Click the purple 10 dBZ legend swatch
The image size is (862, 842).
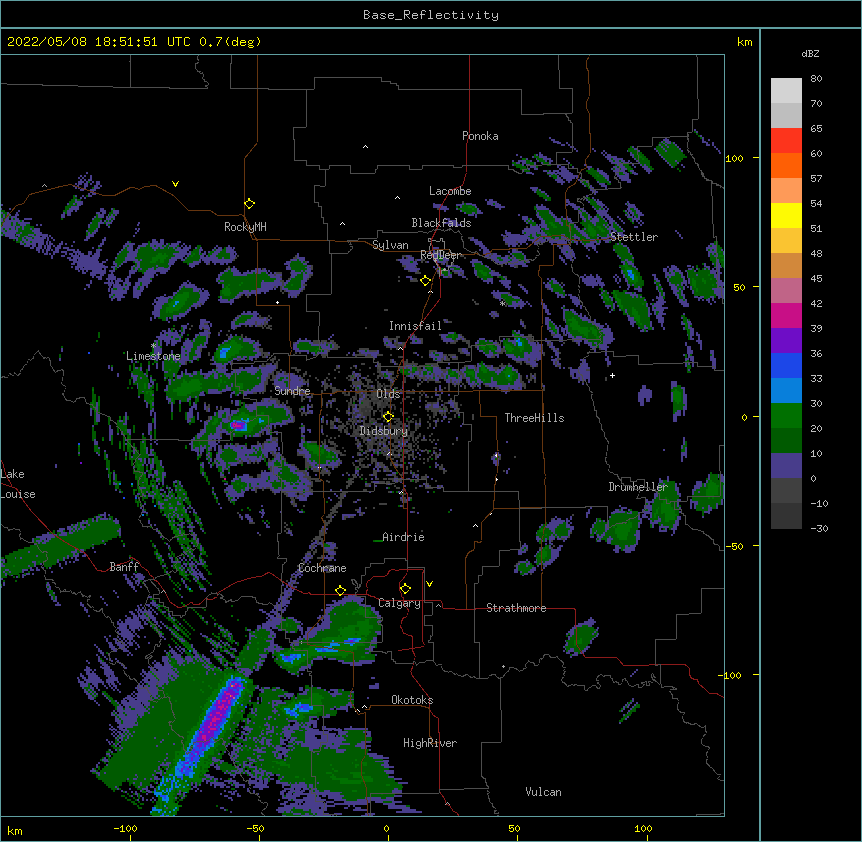(x=786, y=466)
